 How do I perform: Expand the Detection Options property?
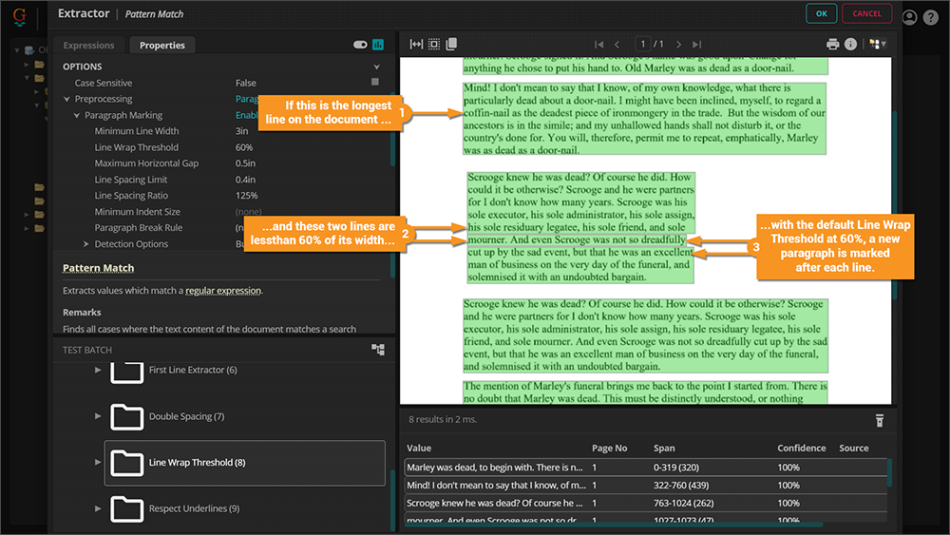point(86,244)
